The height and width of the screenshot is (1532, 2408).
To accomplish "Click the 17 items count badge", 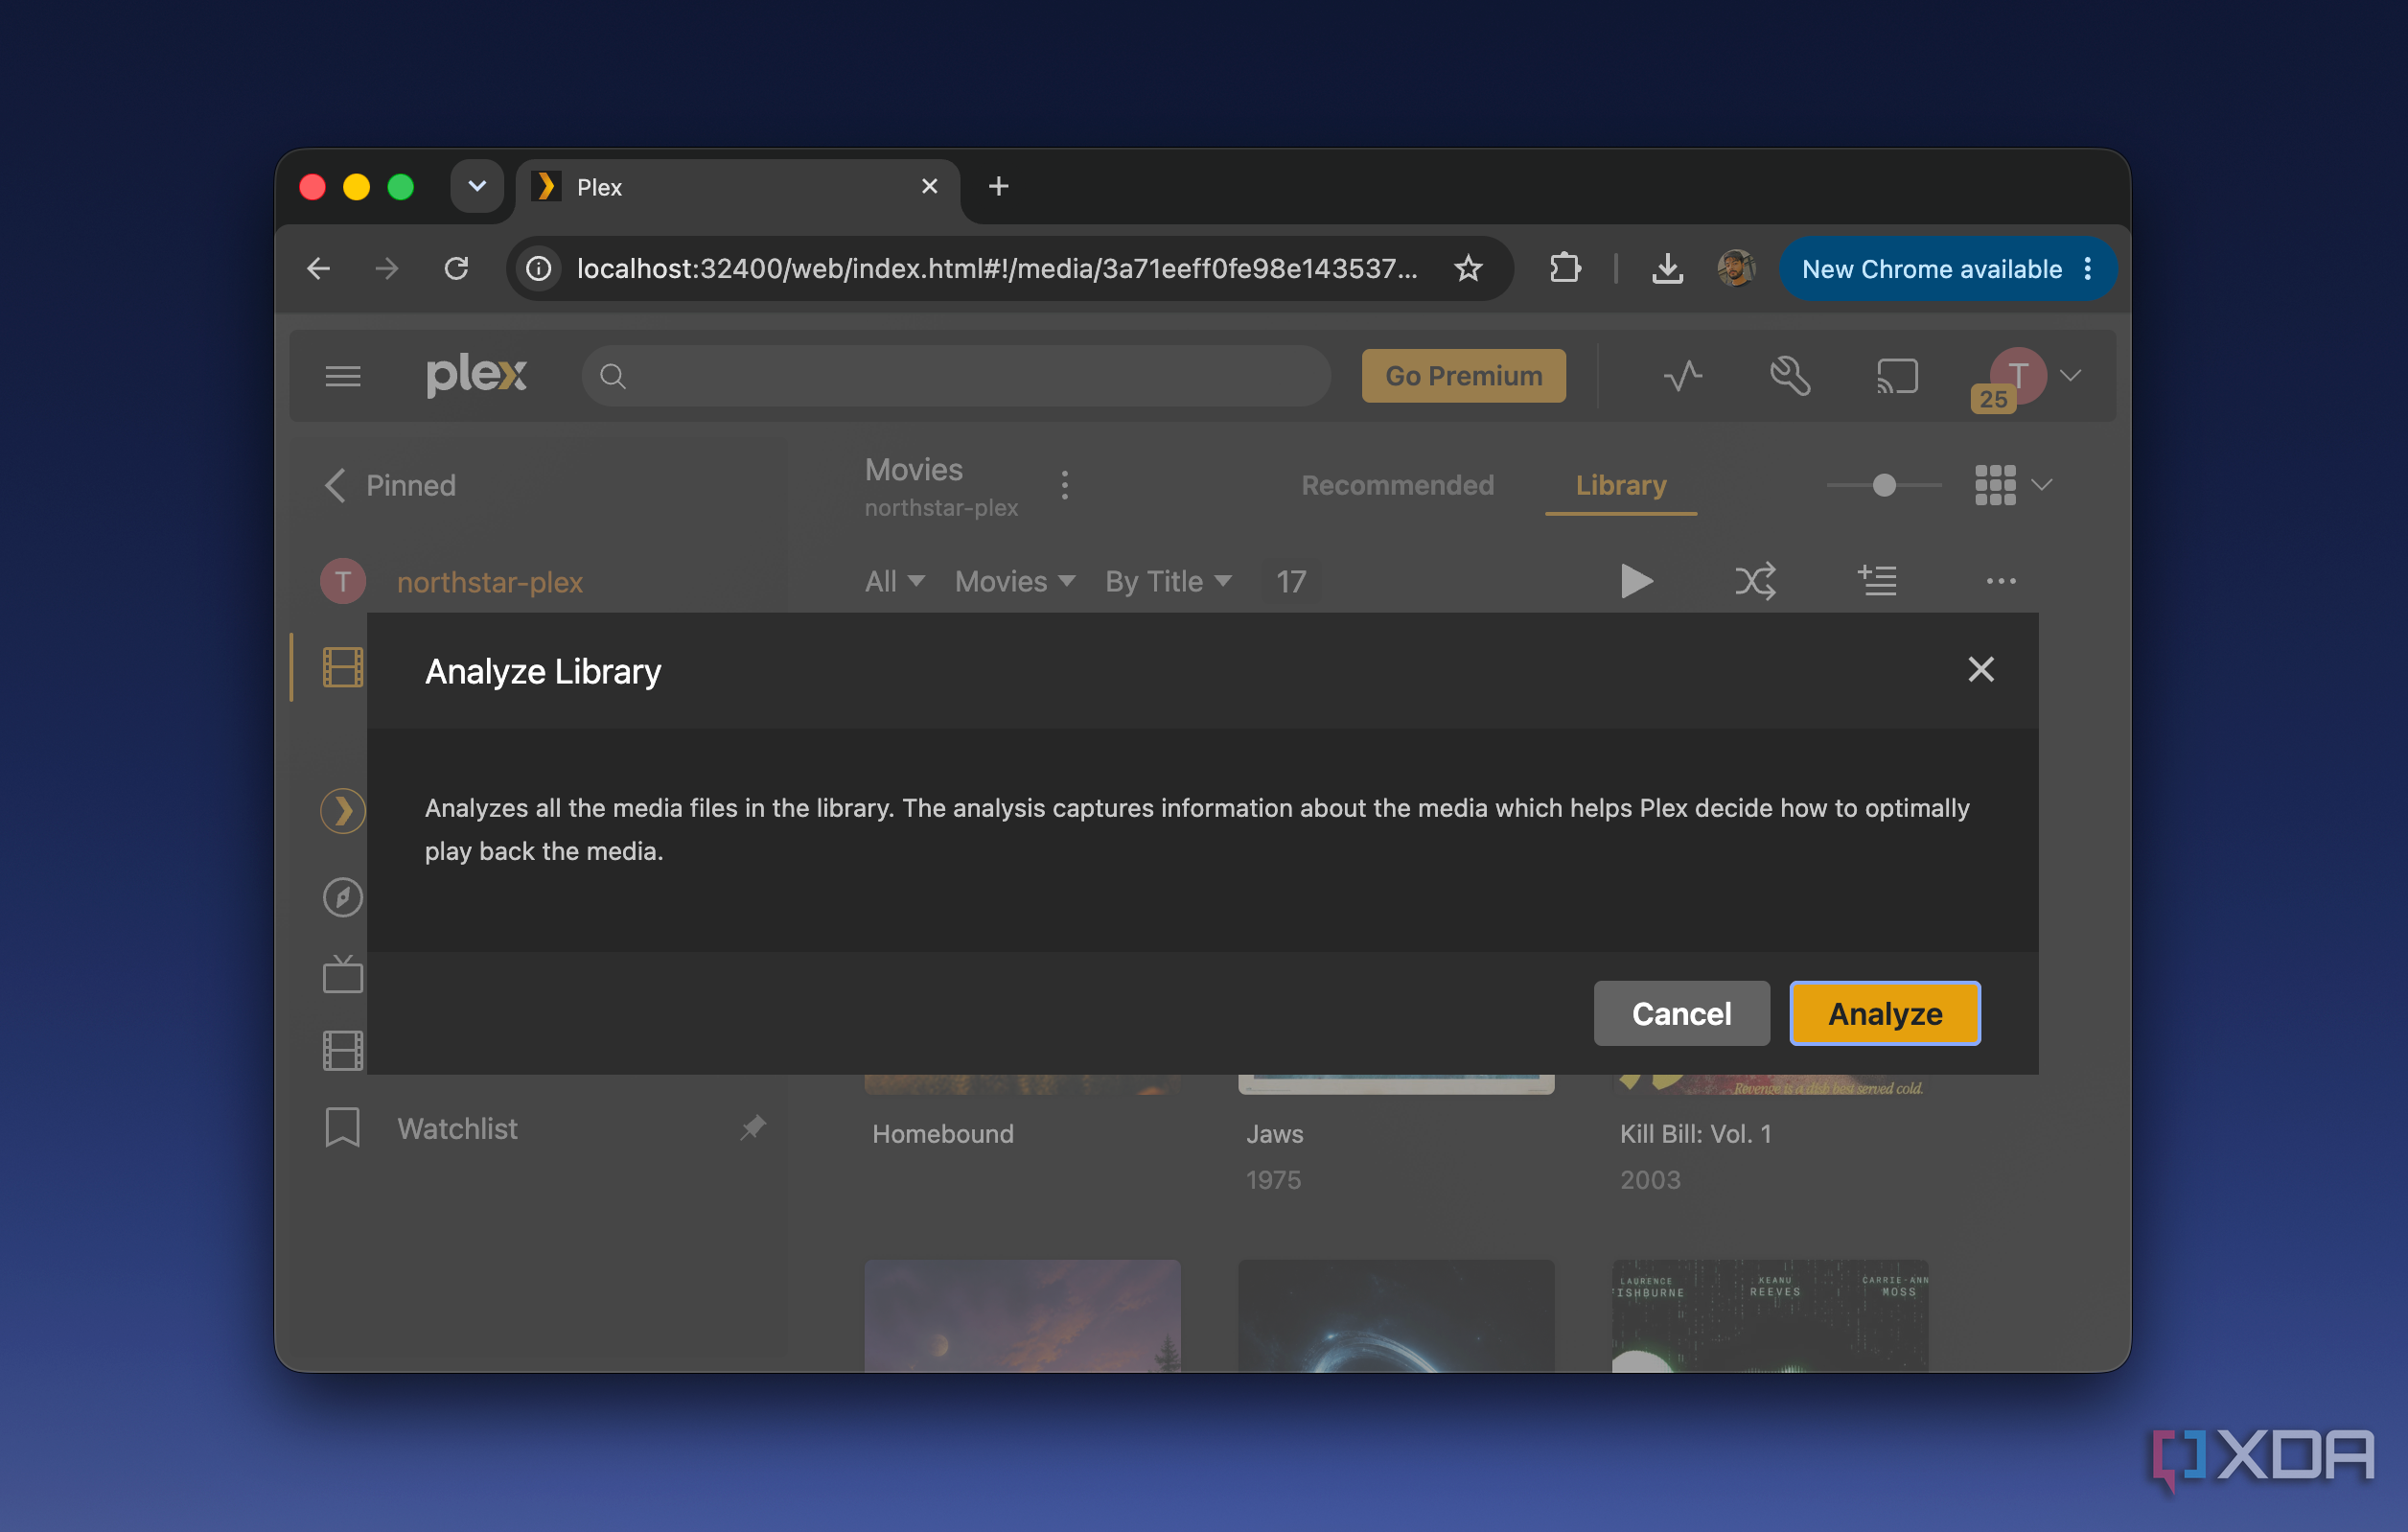I will 1290,581.
